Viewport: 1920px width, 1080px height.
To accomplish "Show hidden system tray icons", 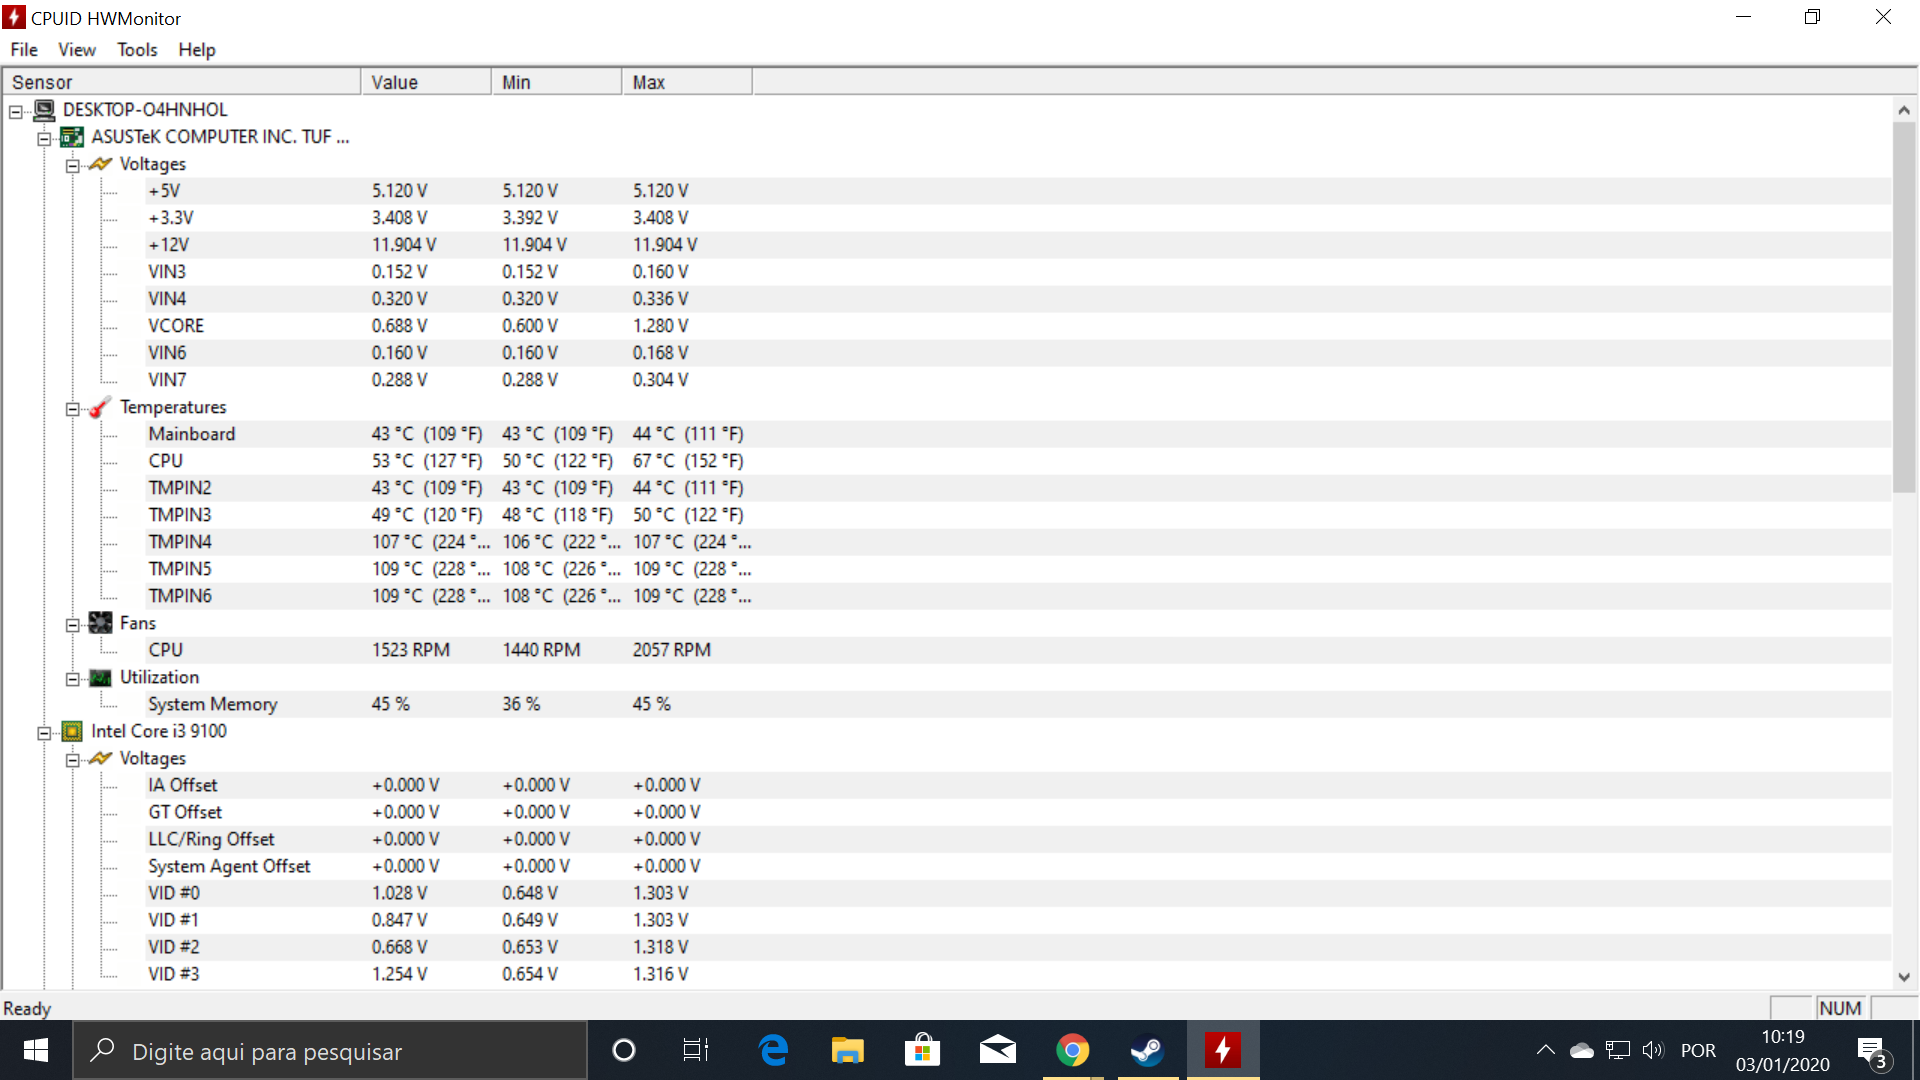I will click(1545, 1050).
